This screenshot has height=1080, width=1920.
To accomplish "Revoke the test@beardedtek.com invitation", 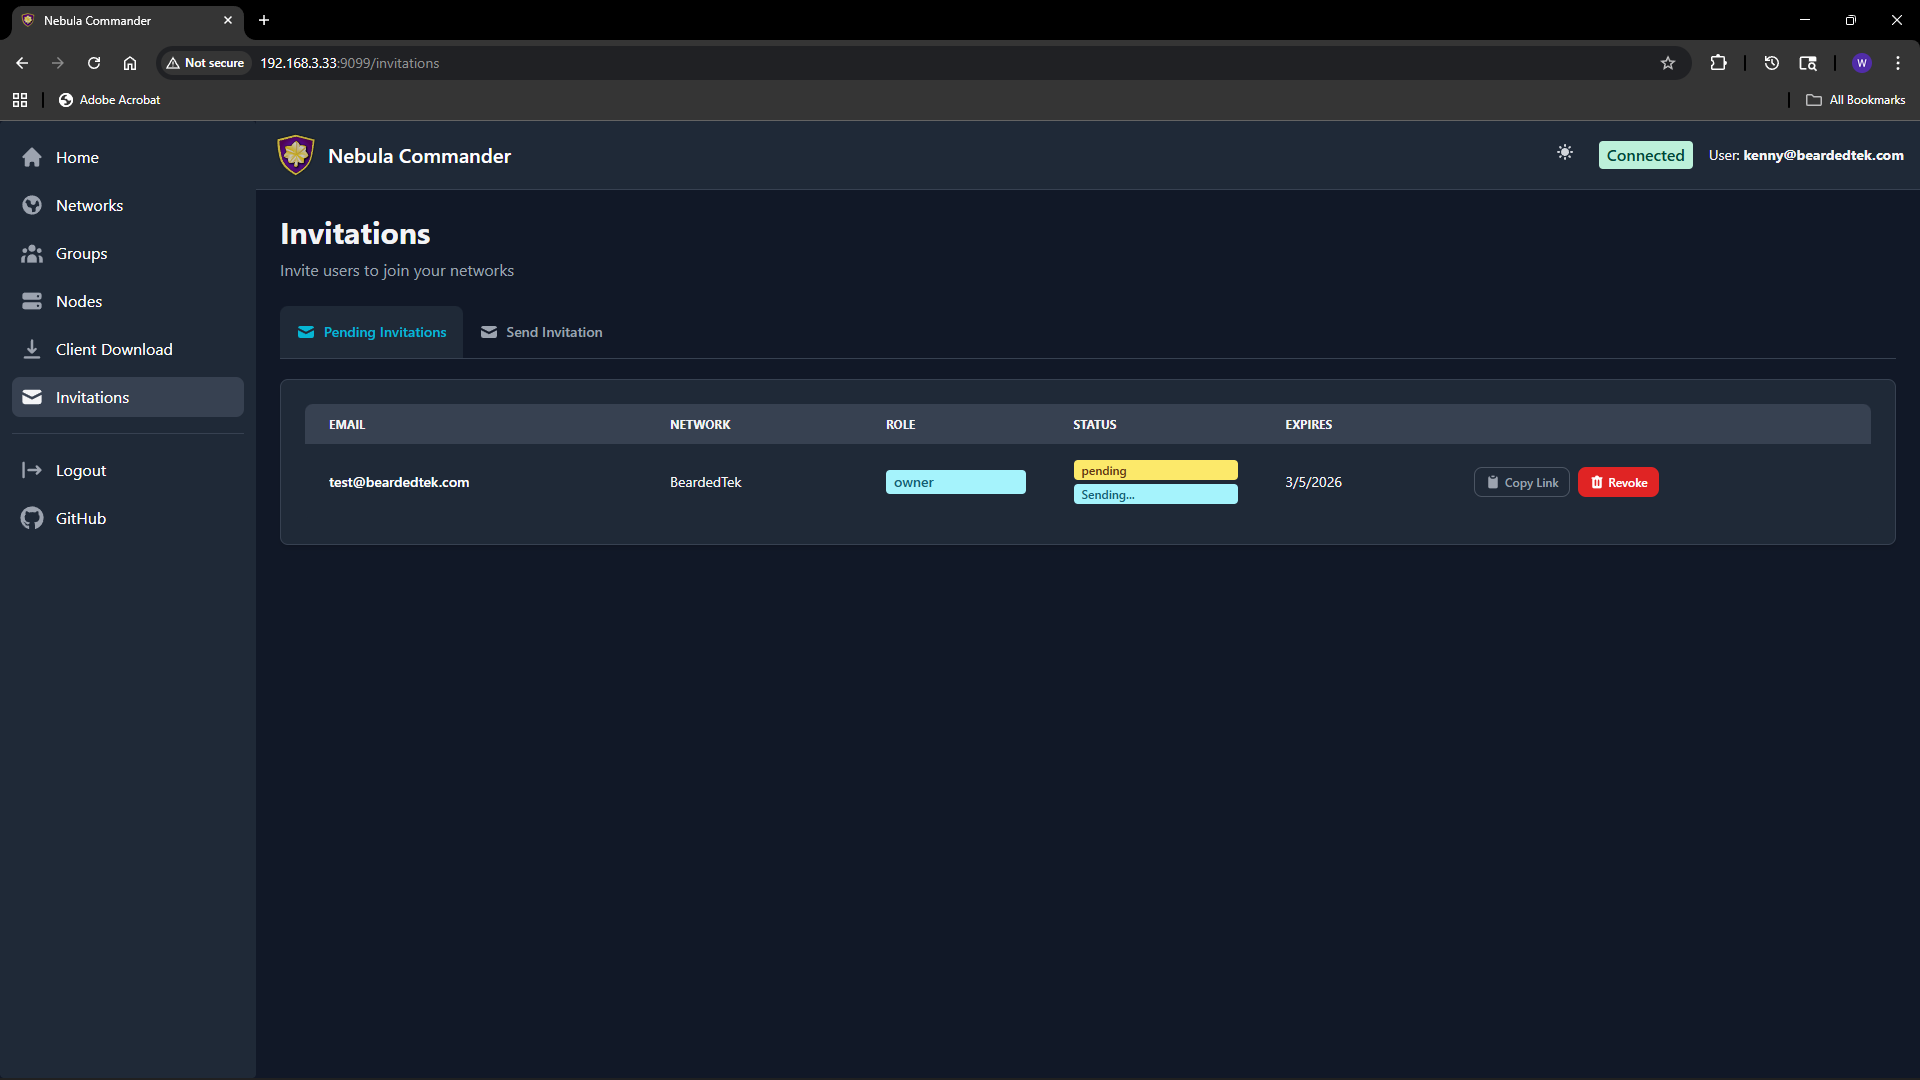I will click(1618, 482).
